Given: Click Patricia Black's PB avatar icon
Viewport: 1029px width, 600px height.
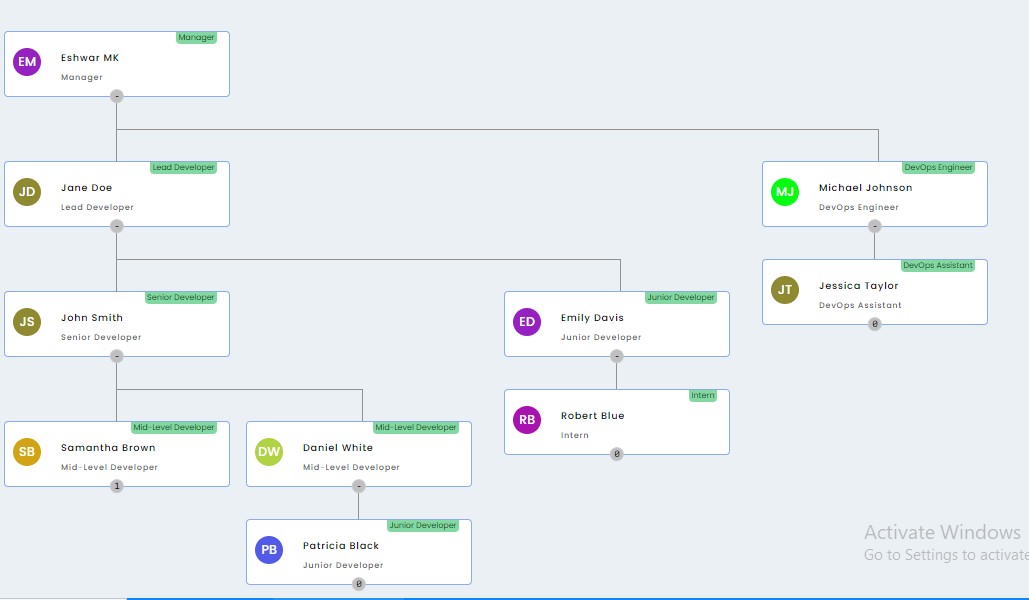Looking at the screenshot, I should point(269,550).
